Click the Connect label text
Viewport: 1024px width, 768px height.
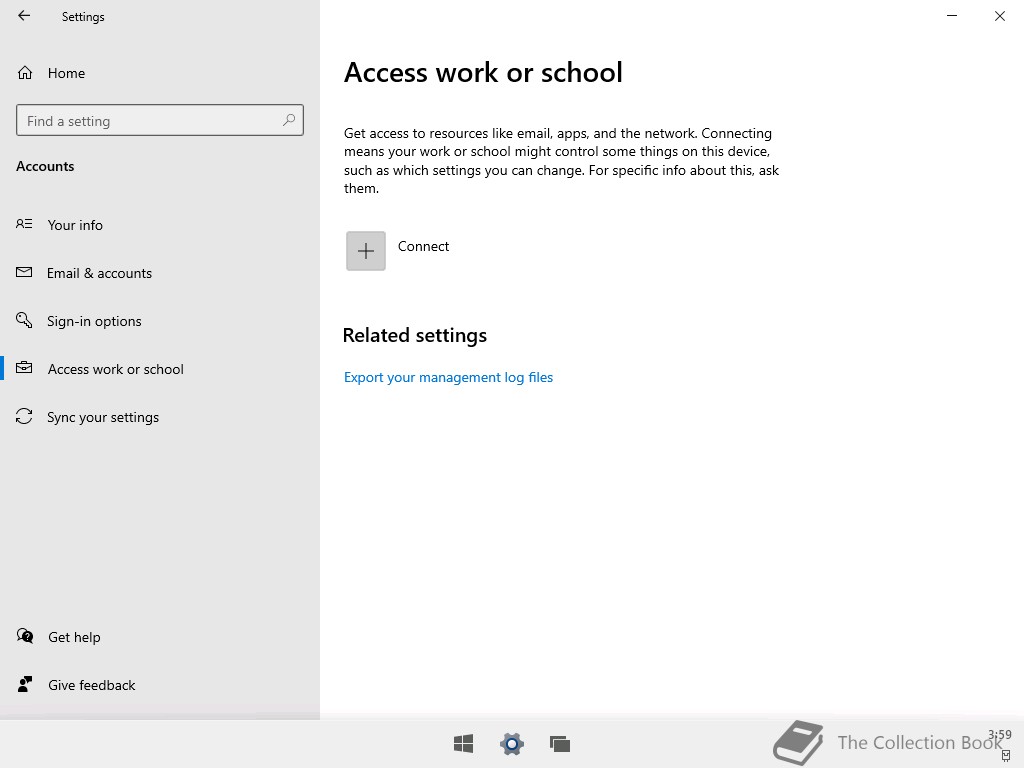click(x=423, y=246)
